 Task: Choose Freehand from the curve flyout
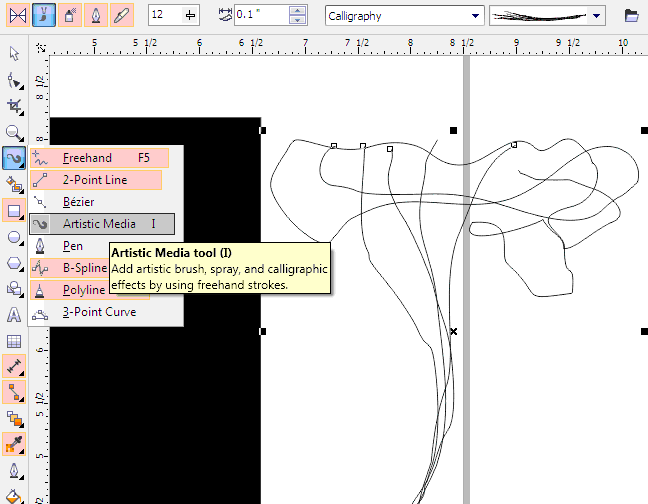[87, 158]
